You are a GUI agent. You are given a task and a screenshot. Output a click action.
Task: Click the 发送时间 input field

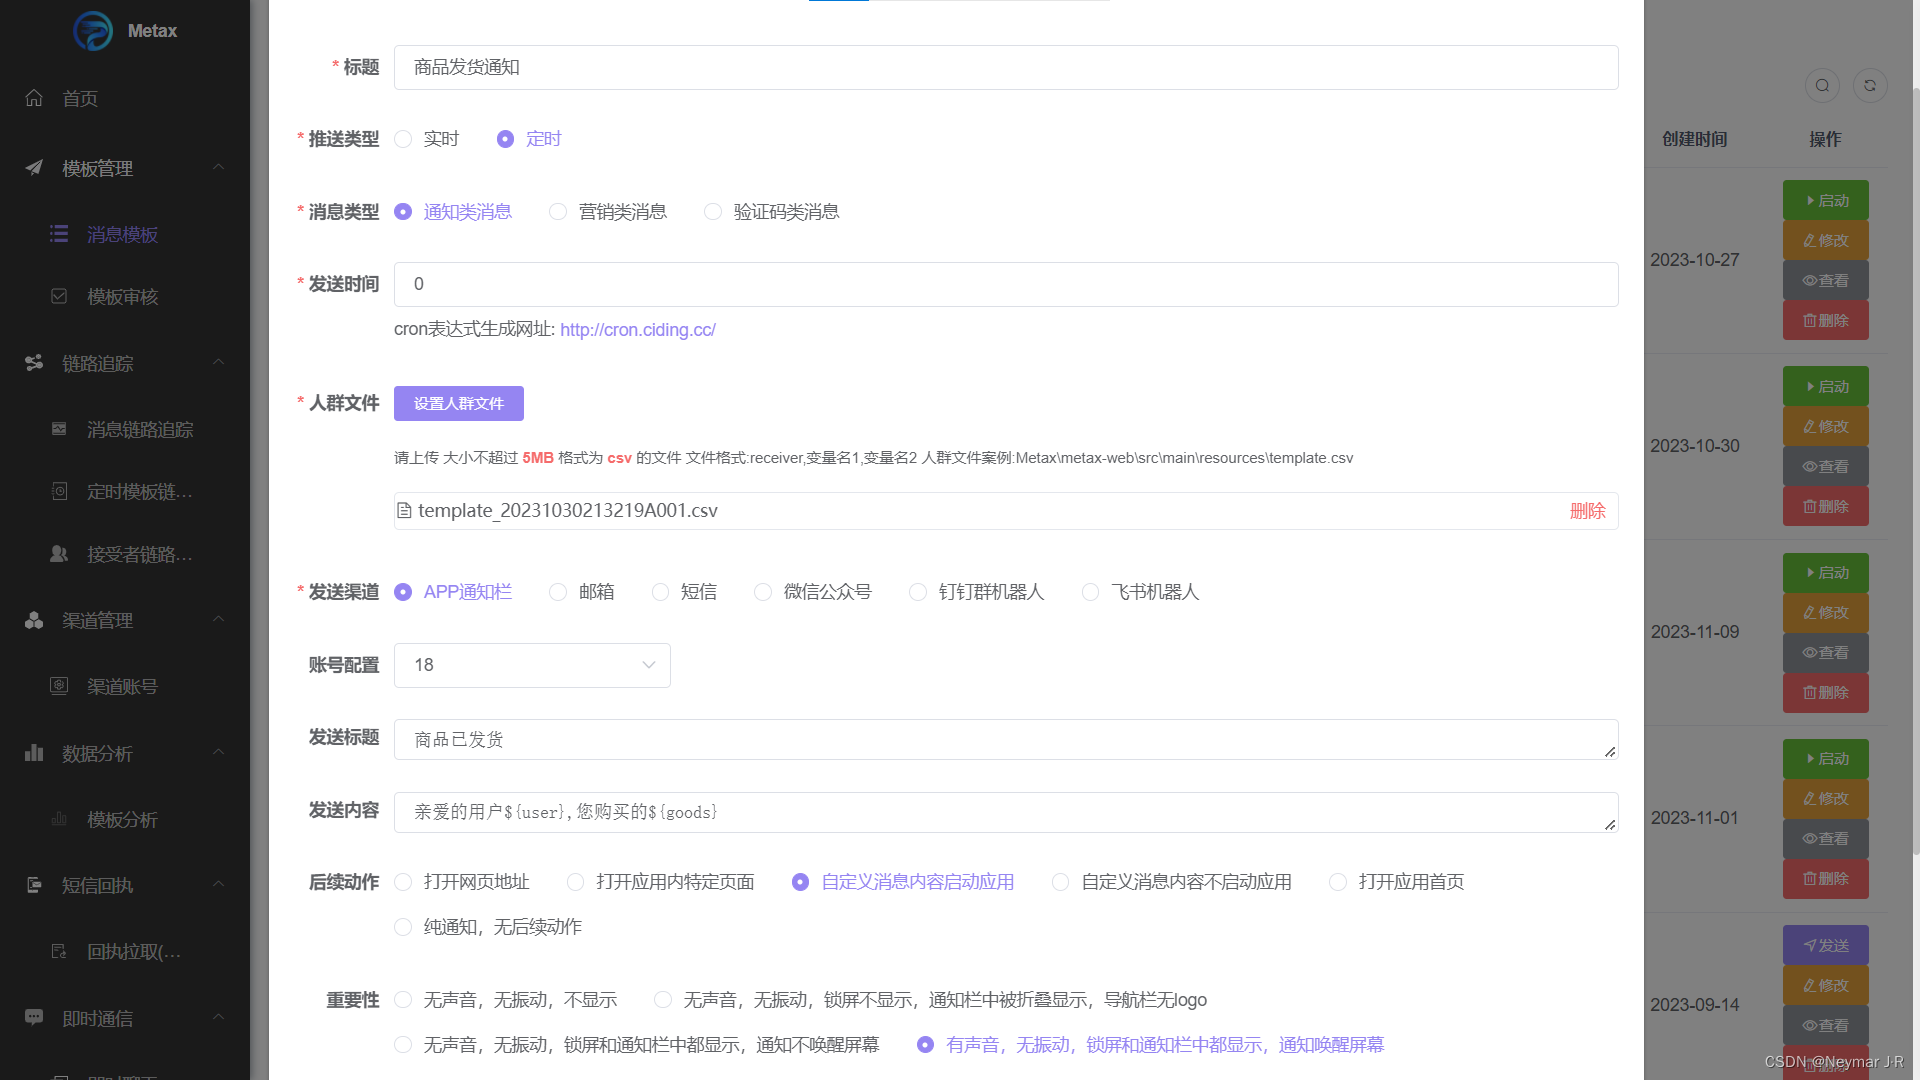(1005, 284)
